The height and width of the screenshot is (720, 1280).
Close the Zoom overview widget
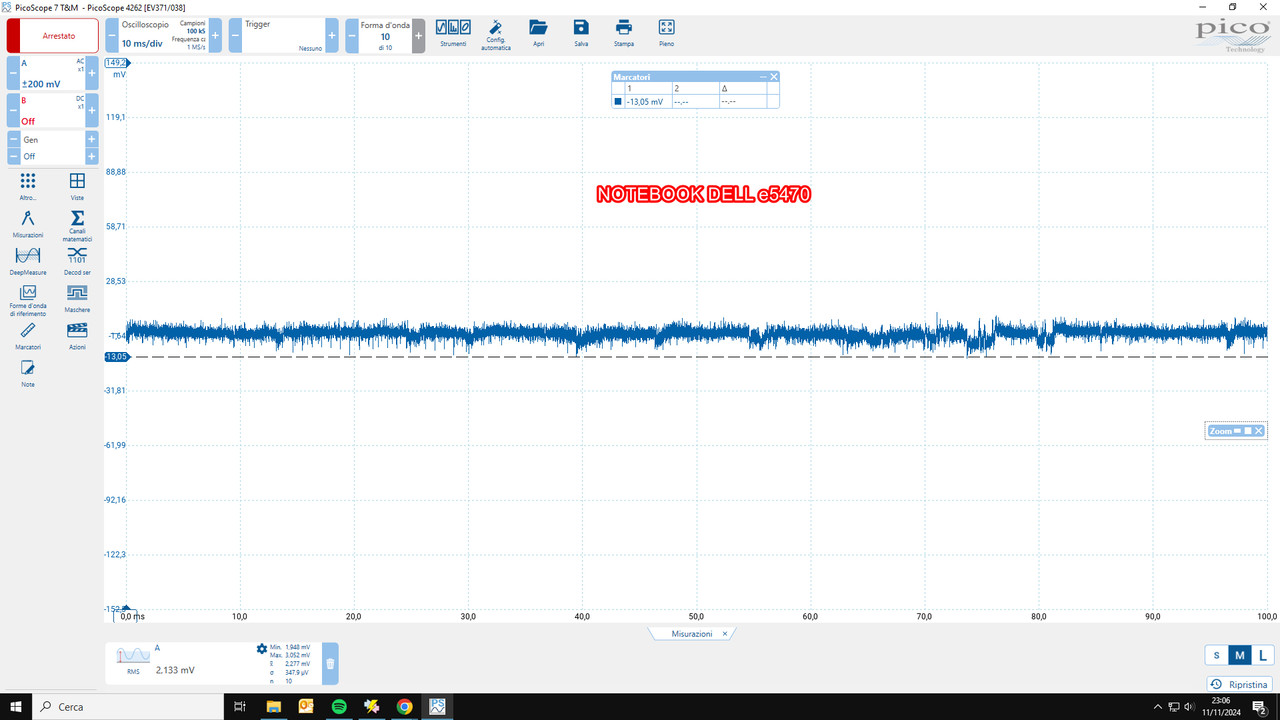(x=1259, y=431)
